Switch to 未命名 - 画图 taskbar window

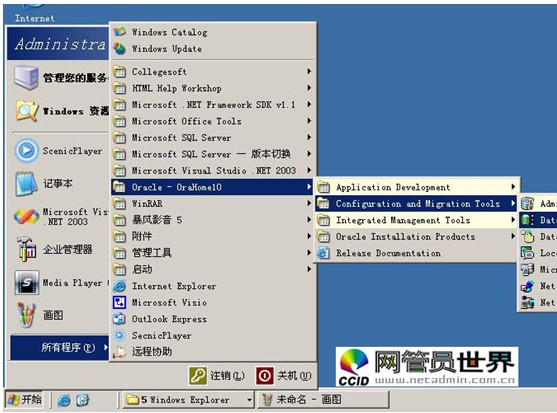coord(323,400)
